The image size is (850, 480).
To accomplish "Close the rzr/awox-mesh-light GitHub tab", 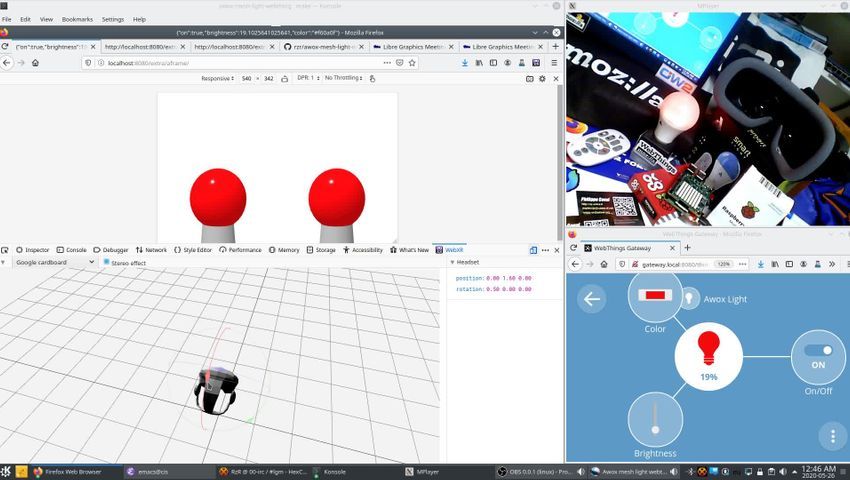I will 362,47.
